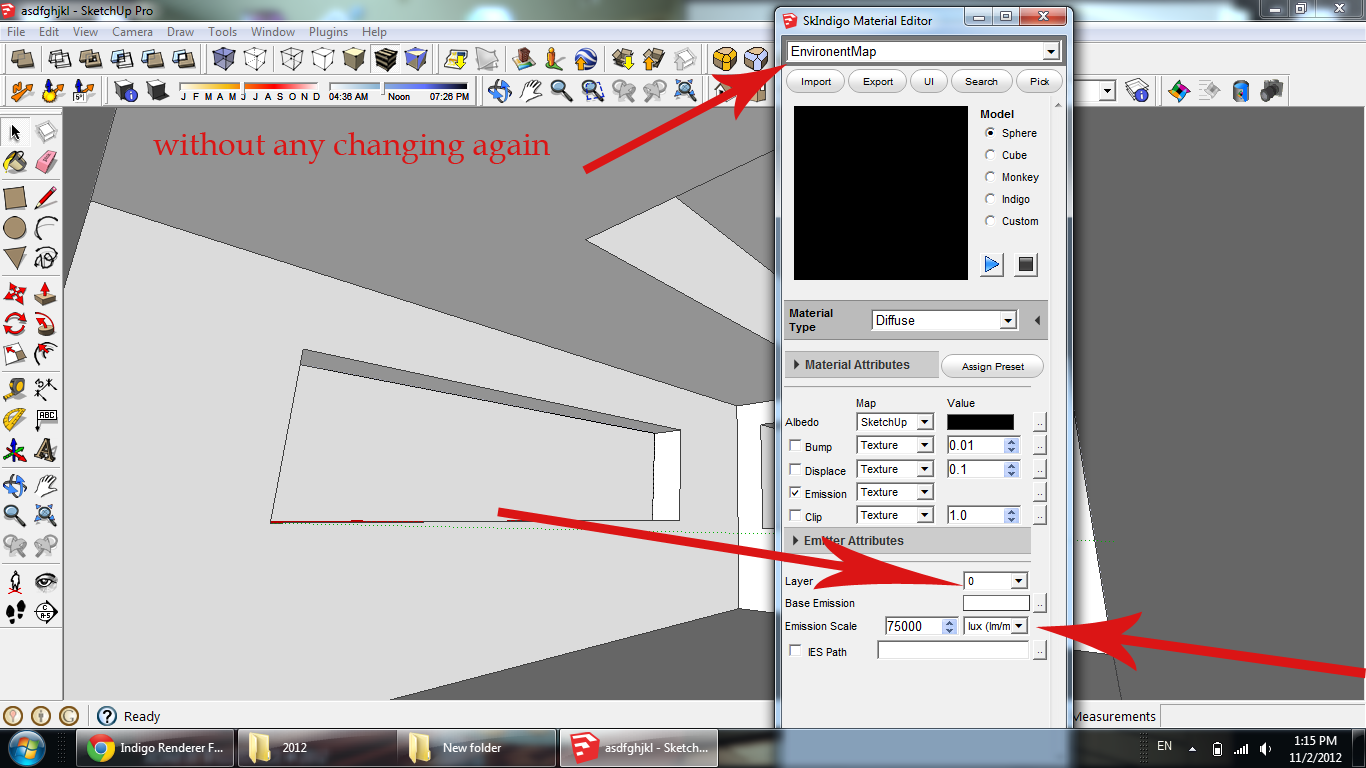Activate the Move tool with red arrows

coord(15,293)
